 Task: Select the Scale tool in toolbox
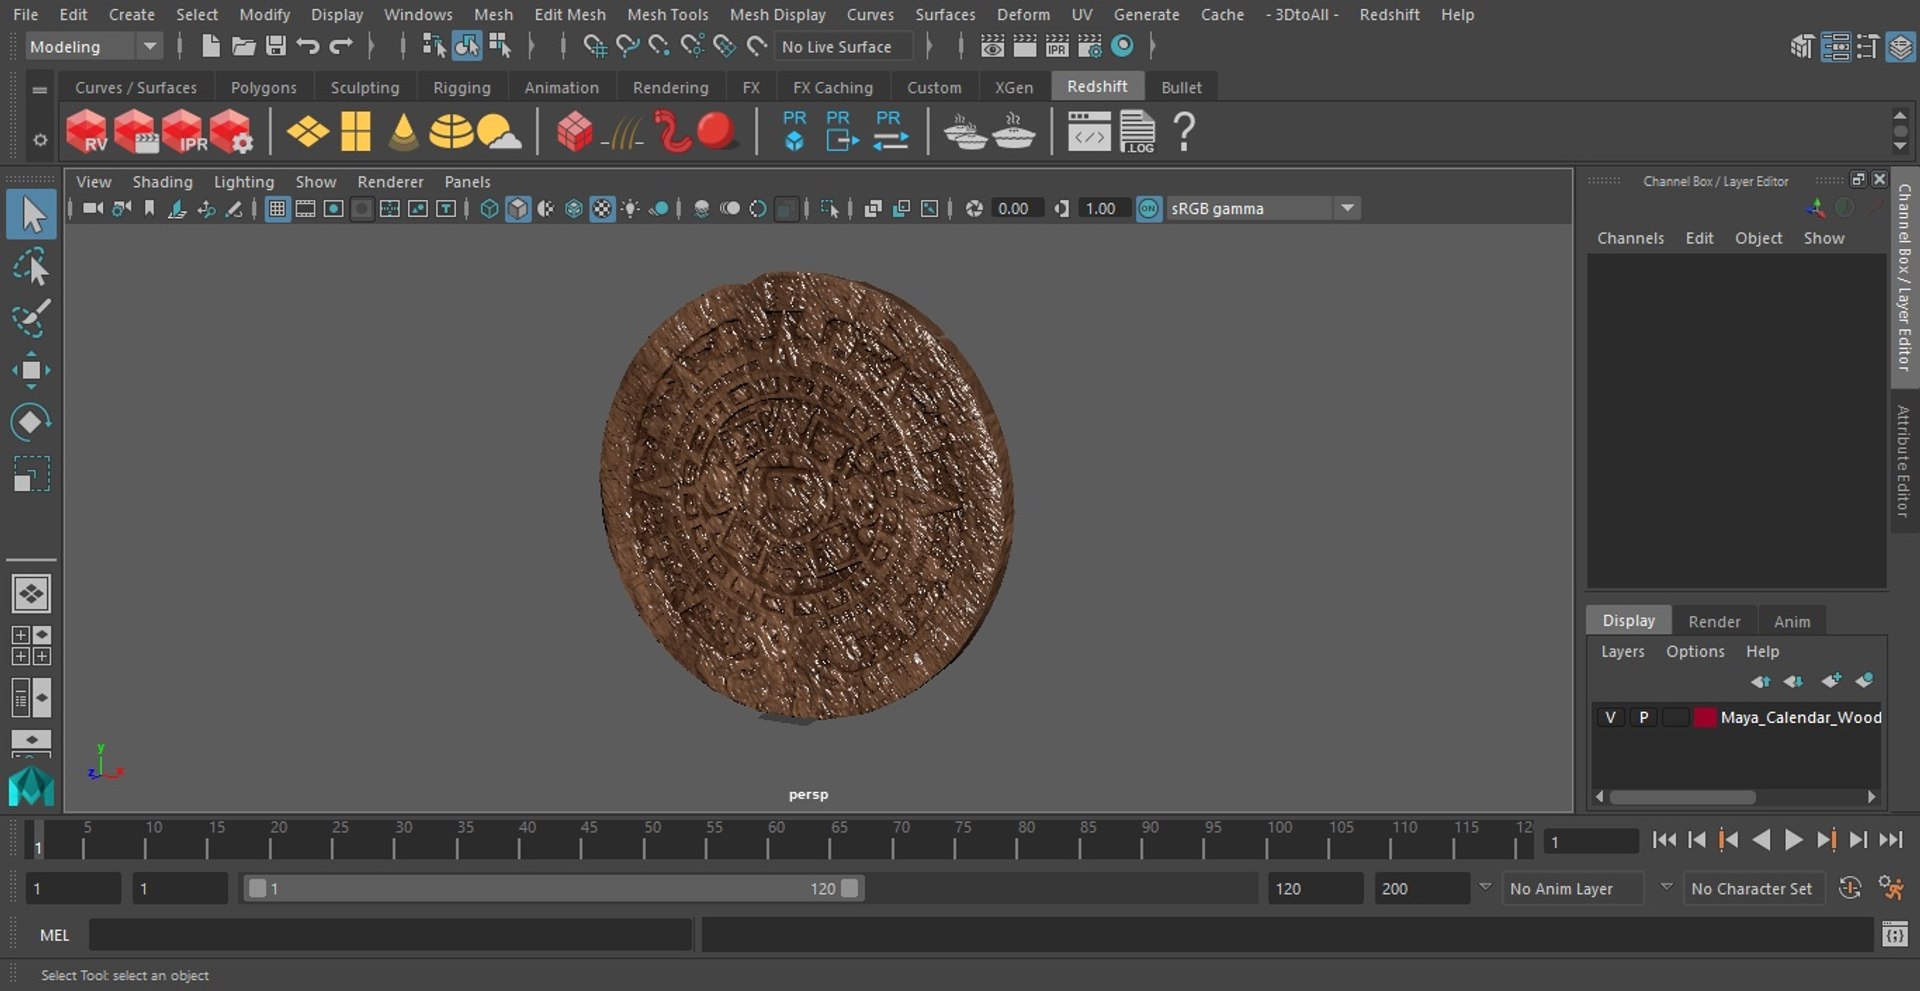tap(31, 474)
